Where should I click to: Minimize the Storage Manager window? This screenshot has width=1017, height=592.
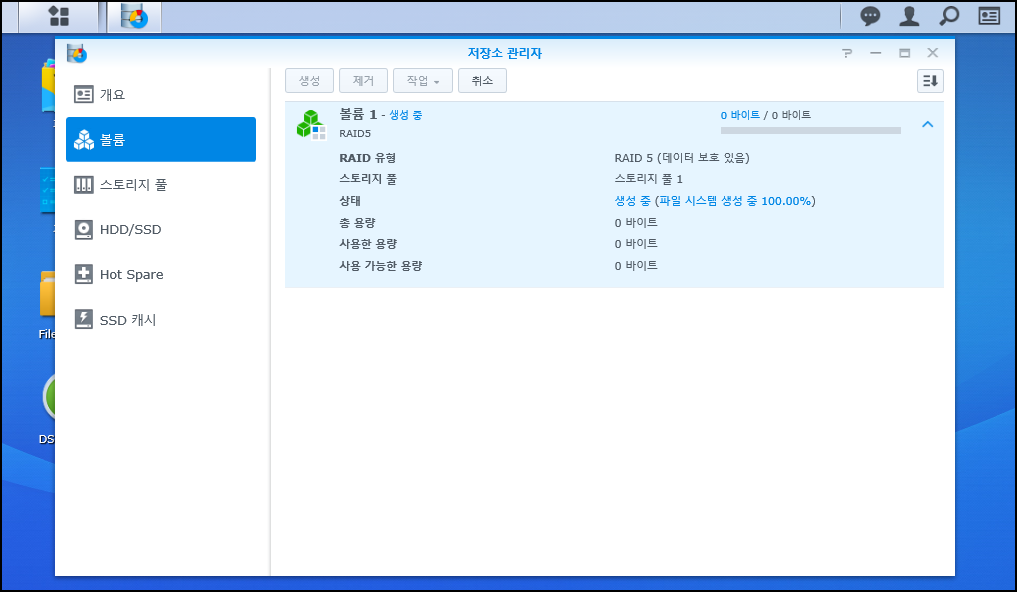[x=876, y=53]
